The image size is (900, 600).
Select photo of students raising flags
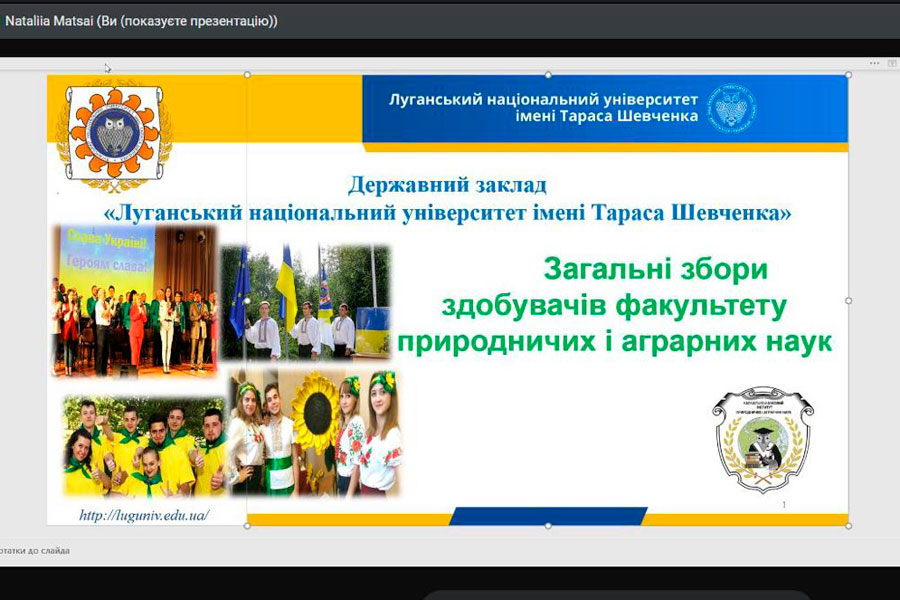click(x=307, y=302)
